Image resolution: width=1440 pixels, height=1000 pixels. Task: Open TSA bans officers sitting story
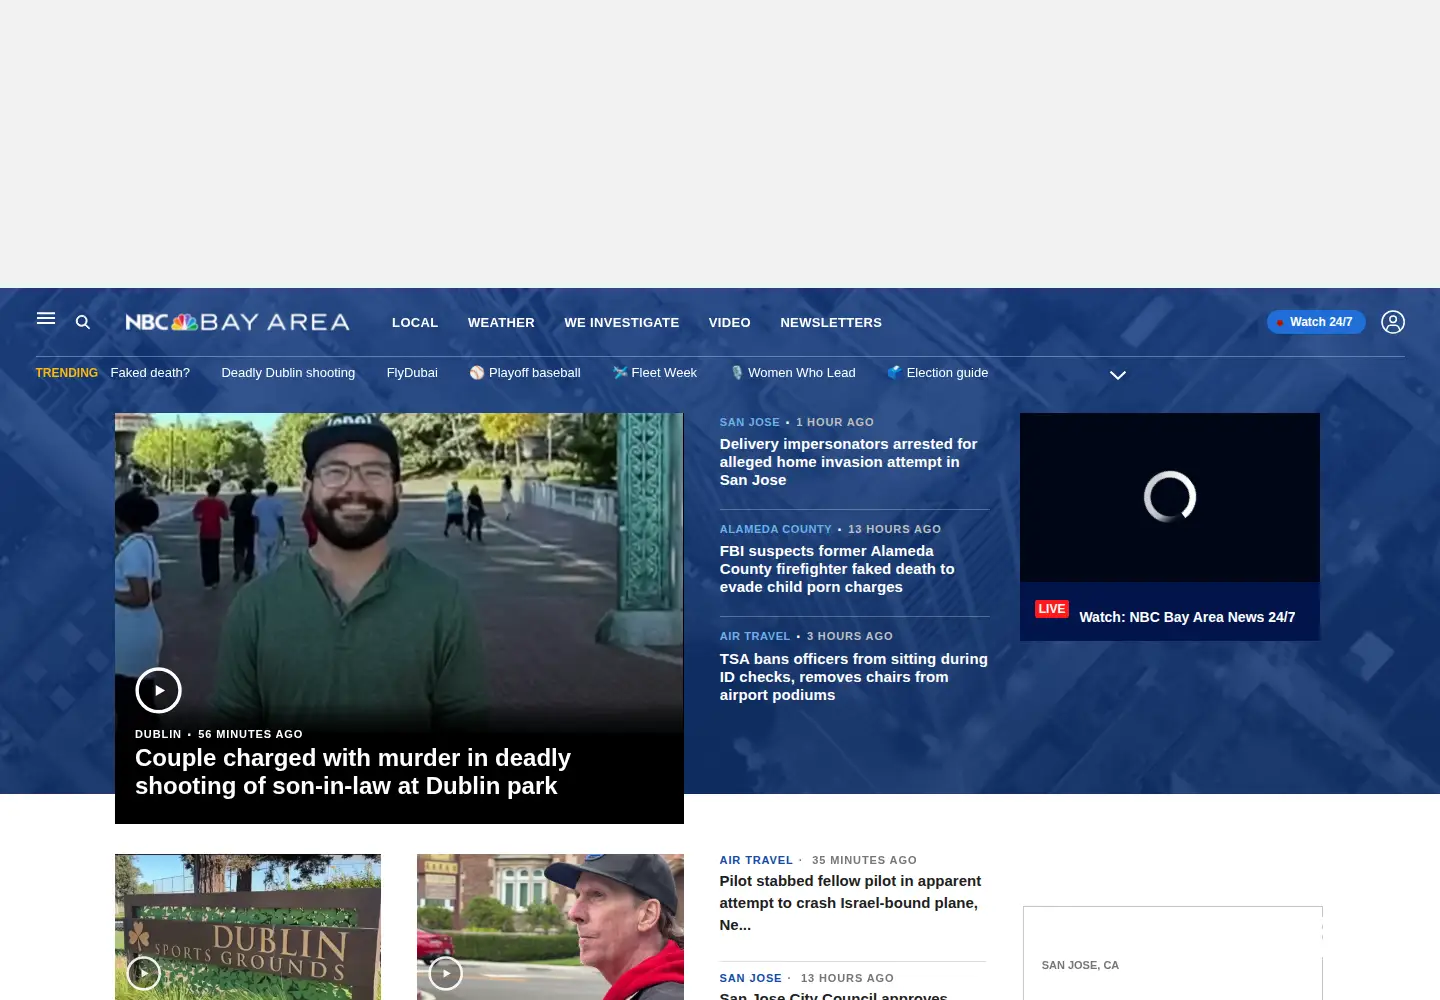(854, 677)
